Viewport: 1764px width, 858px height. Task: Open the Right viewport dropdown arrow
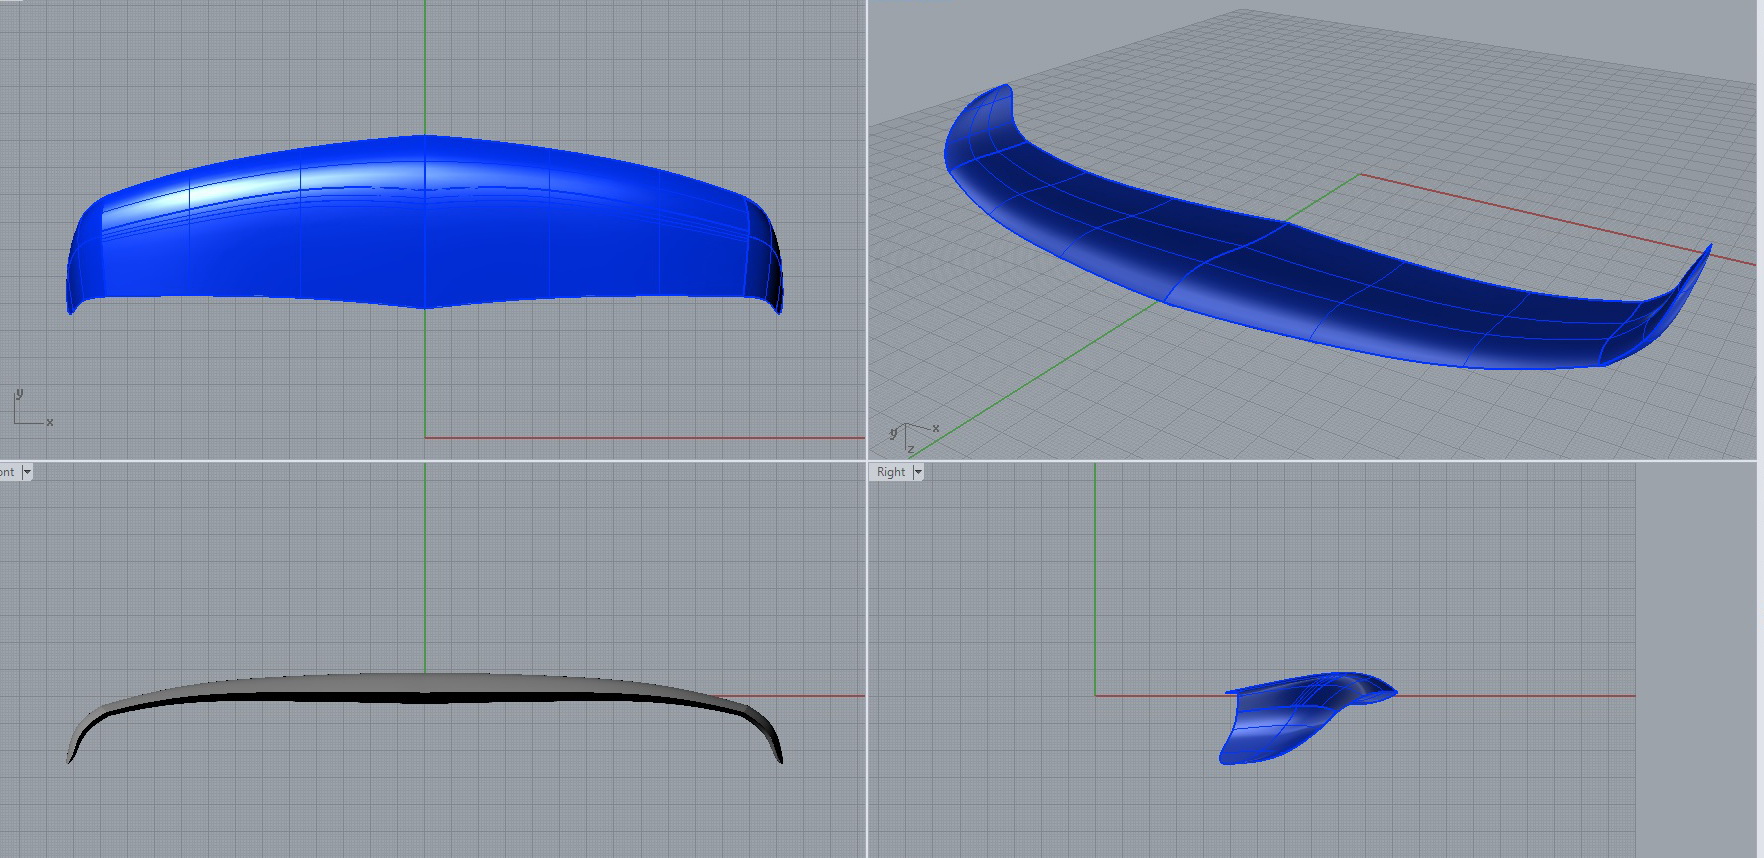(x=918, y=472)
